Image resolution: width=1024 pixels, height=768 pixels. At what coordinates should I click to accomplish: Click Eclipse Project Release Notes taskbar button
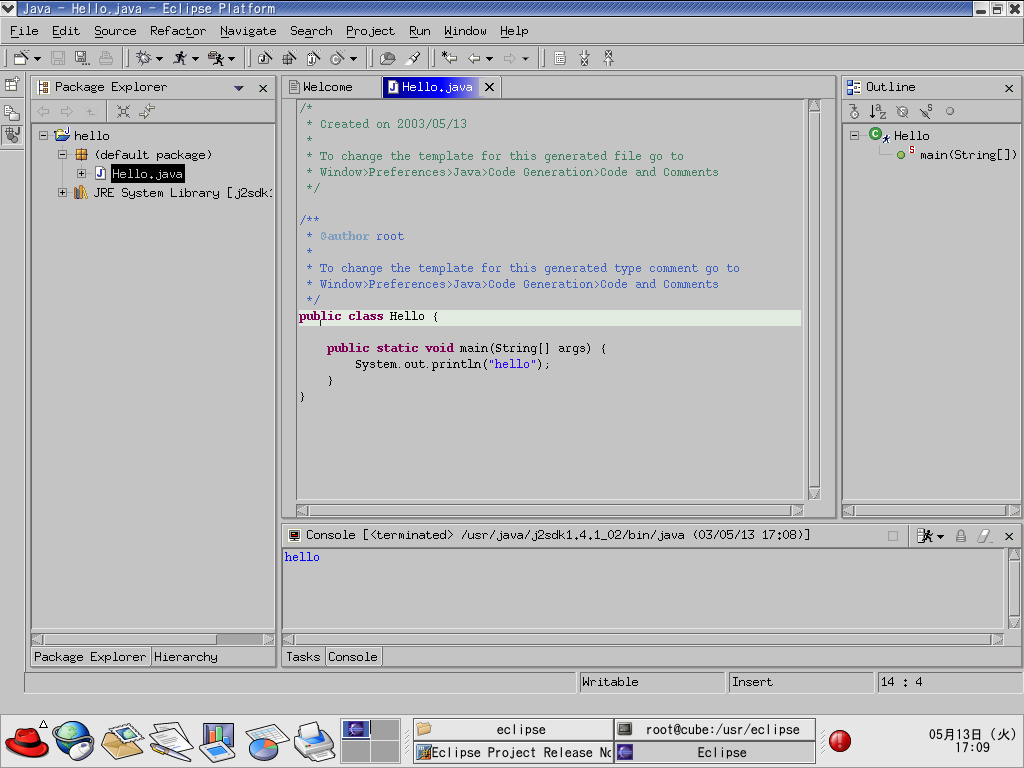[x=513, y=752]
